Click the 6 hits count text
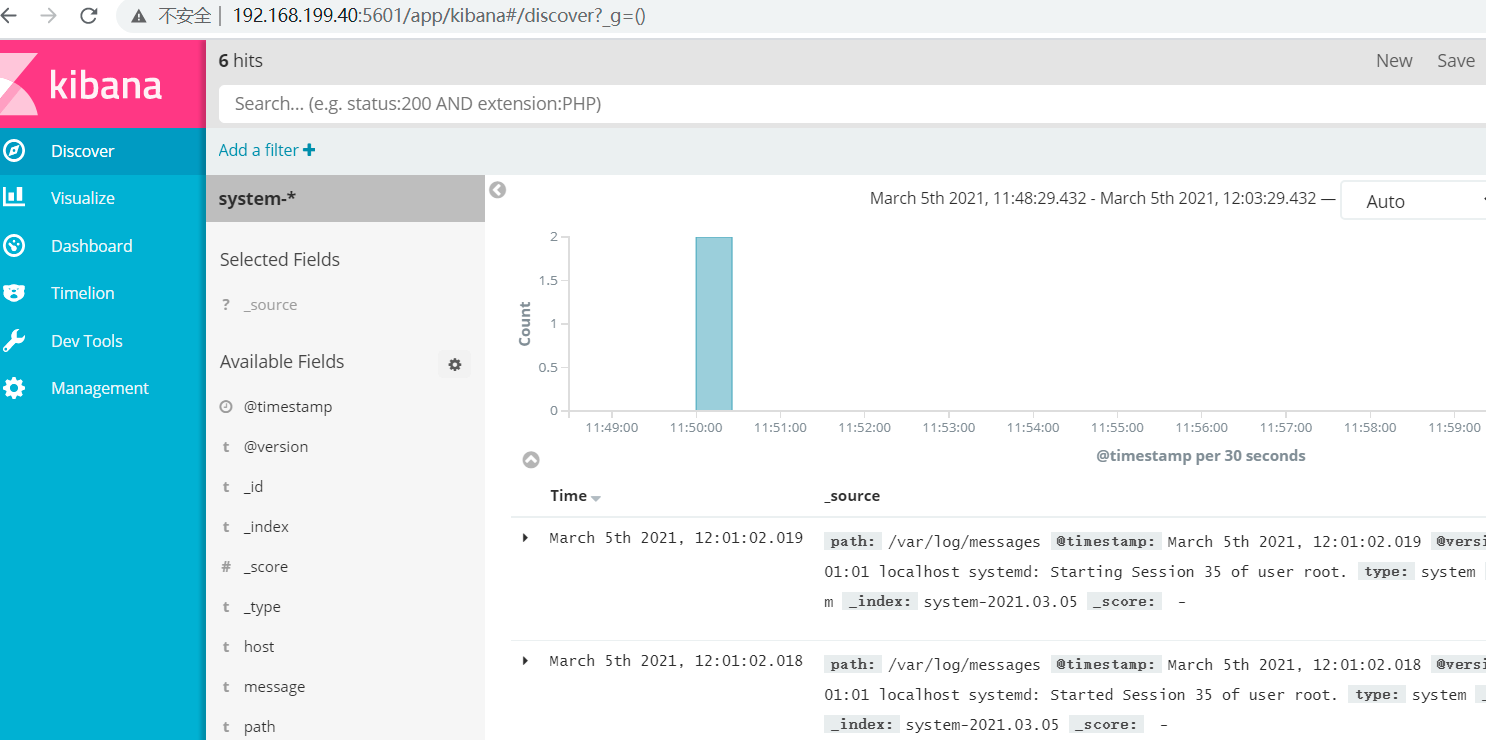The height and width of the screenshot is (740, 1486). click(241, 61)
